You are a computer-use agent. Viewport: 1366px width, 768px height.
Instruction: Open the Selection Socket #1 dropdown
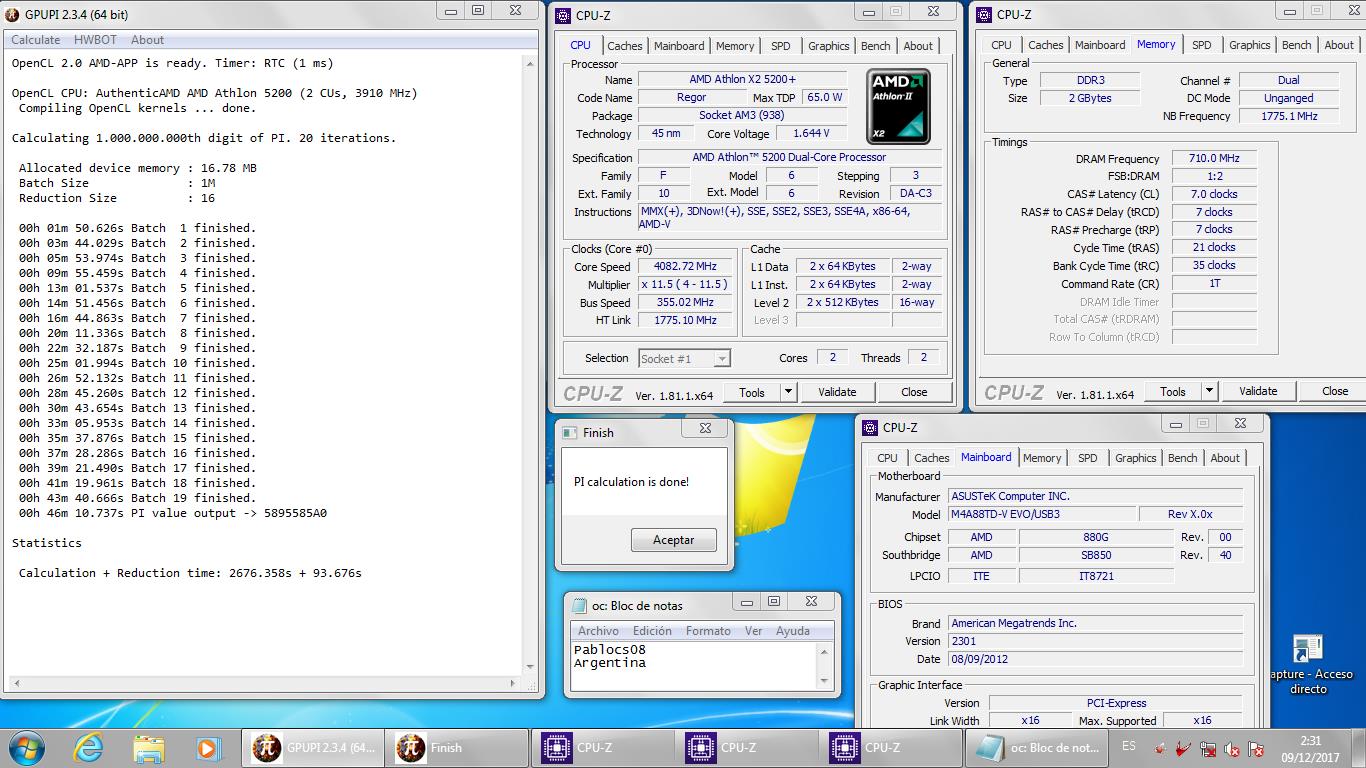coord(684,358)
